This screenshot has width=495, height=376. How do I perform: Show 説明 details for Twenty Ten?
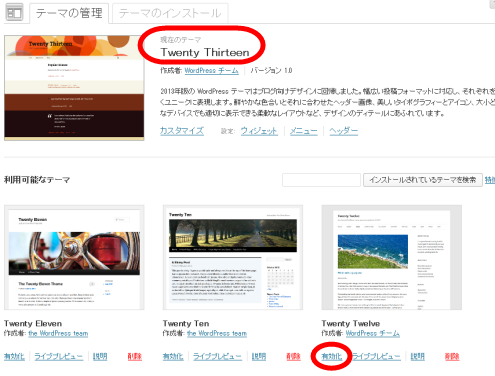tap(259, 356)
